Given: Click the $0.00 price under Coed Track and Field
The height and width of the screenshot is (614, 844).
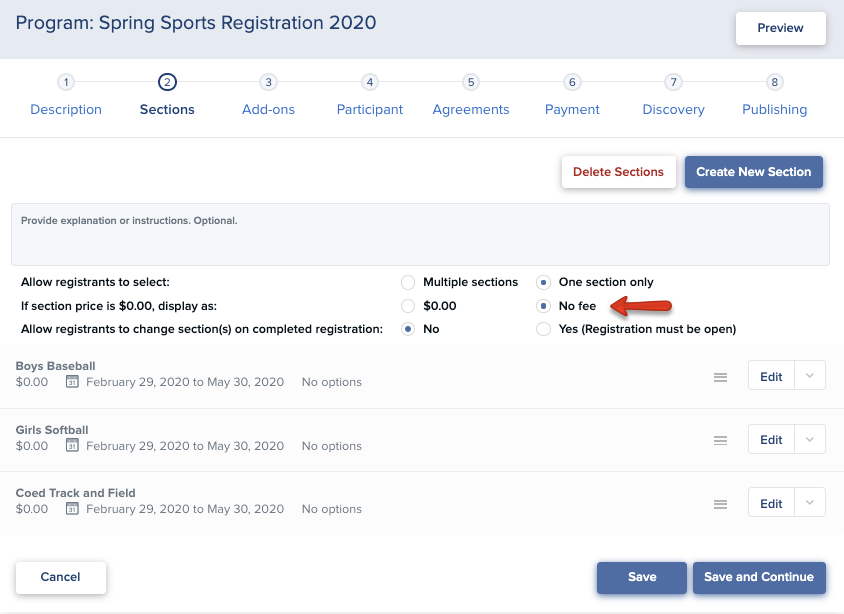Looking at the screenshot, I should point(32,509).
